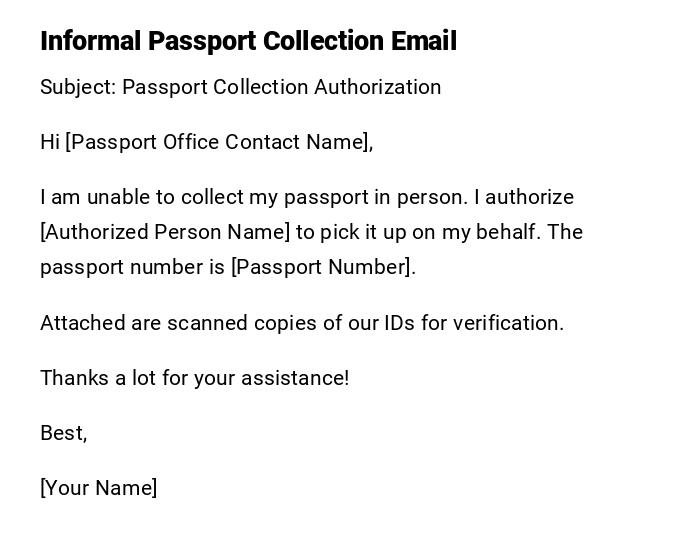This screenshot has width=700, height=550.
Task: Click the "Passport Collection Authorization" subject text
Action: pos(281,87)
